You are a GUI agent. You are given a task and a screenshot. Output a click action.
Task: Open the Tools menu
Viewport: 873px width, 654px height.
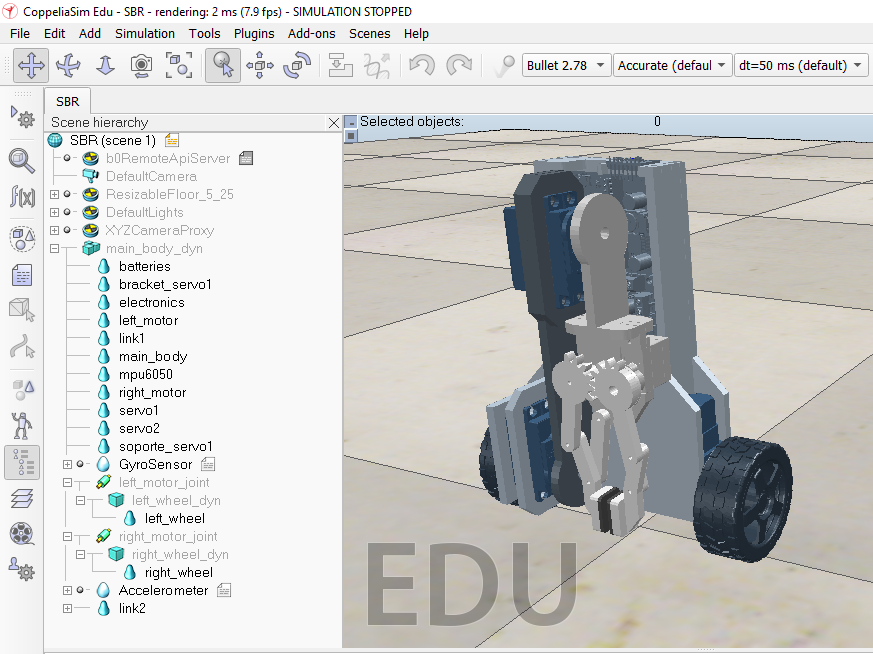point(204,33)
